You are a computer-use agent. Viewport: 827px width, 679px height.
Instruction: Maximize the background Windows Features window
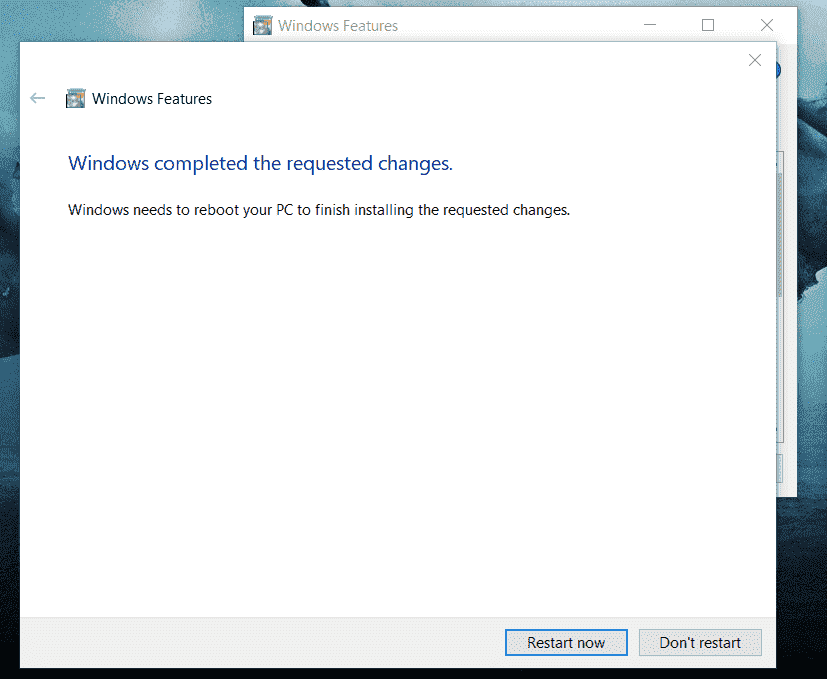coord(708,25)
